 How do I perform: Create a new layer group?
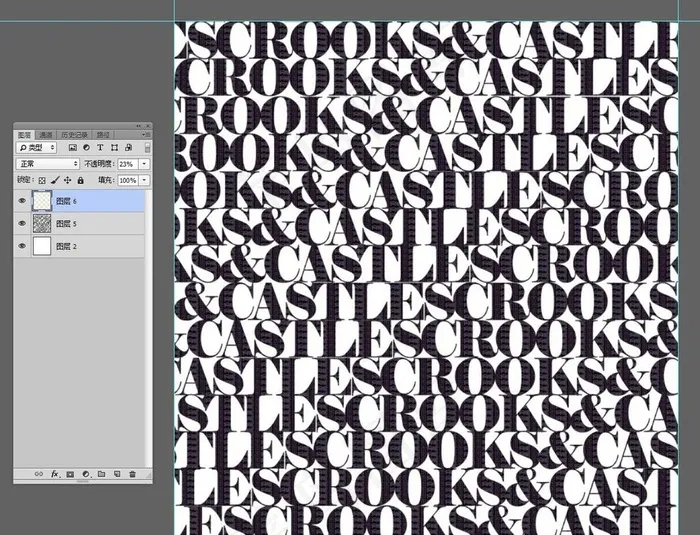coord(101,474)
